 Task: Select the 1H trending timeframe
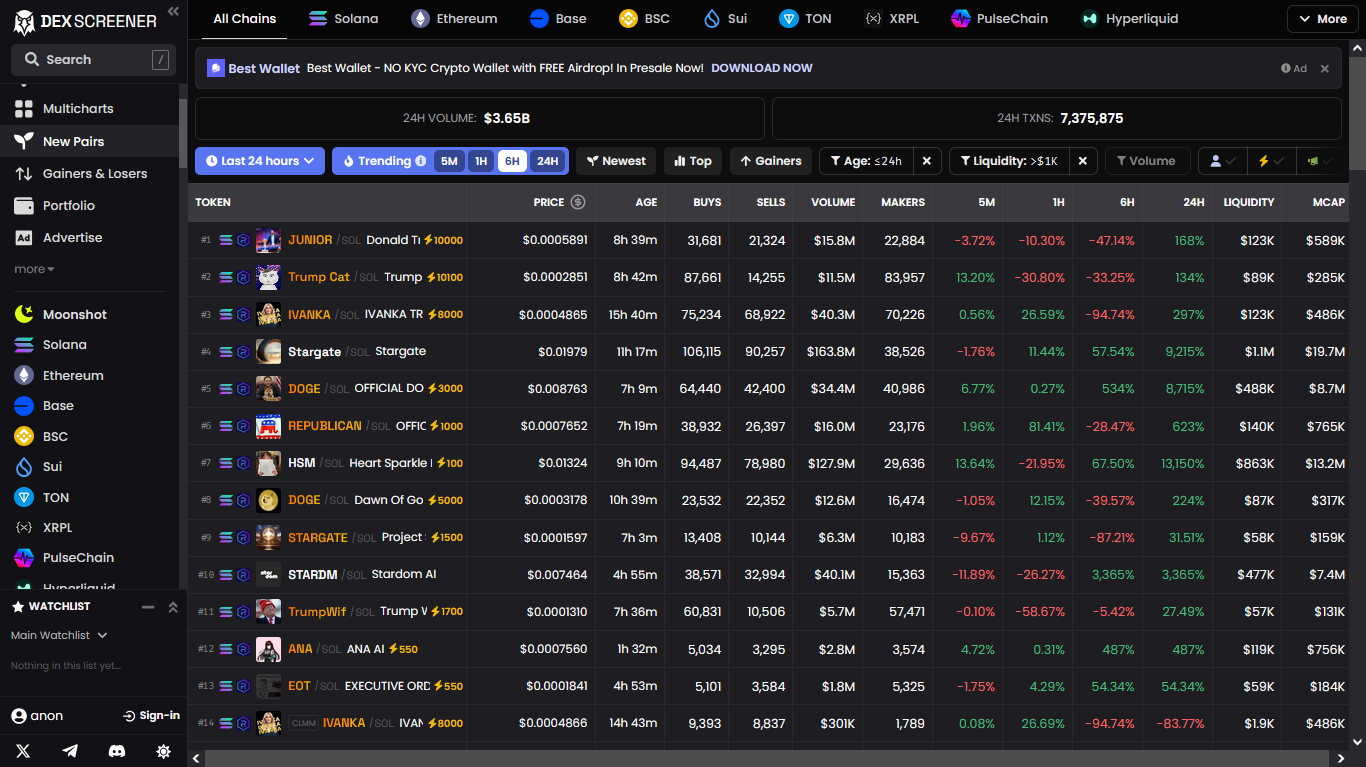coord(481,161)
